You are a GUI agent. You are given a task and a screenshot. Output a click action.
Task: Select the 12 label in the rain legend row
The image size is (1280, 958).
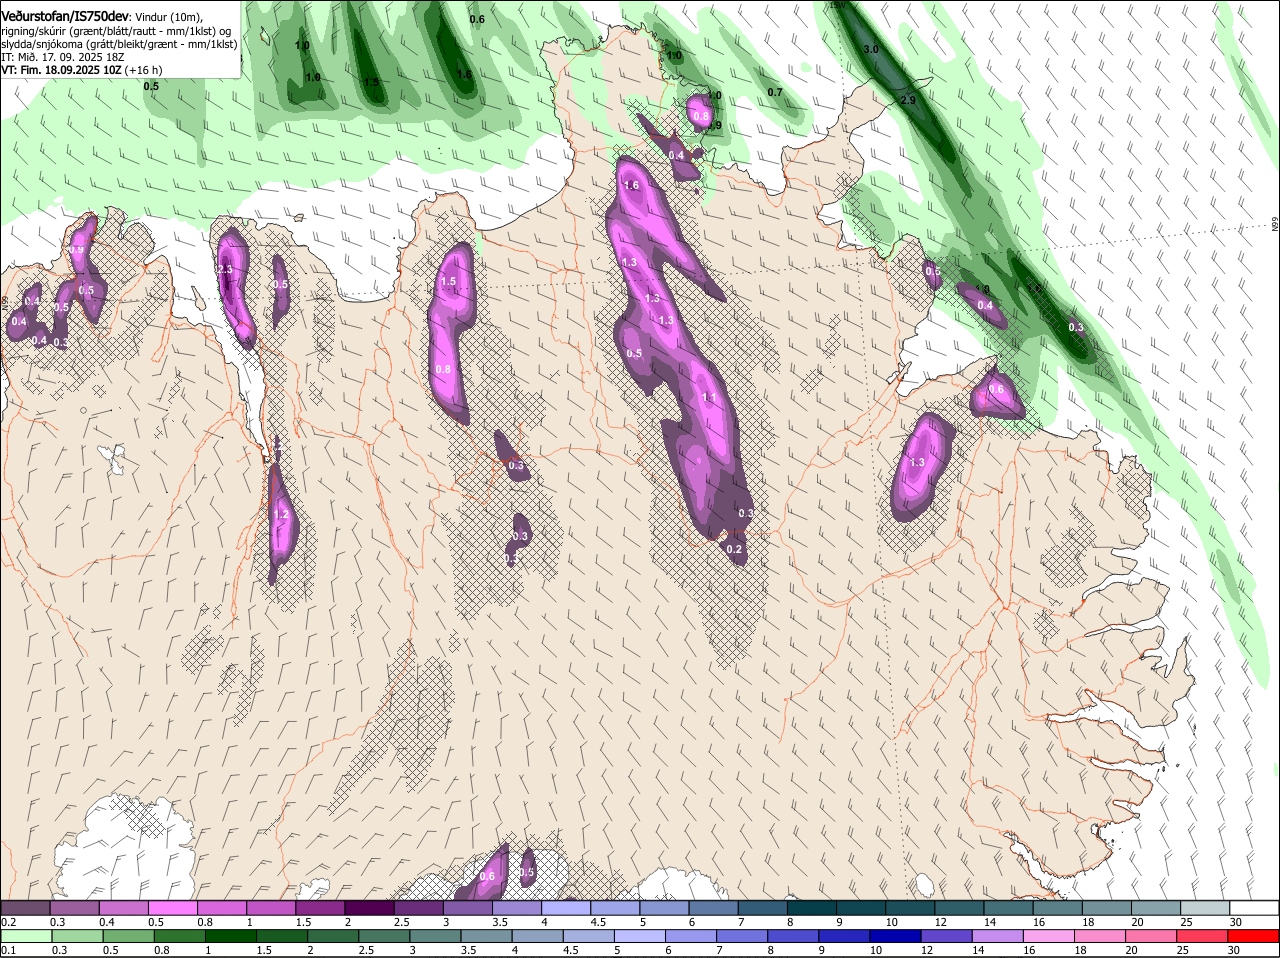point(925,951)
